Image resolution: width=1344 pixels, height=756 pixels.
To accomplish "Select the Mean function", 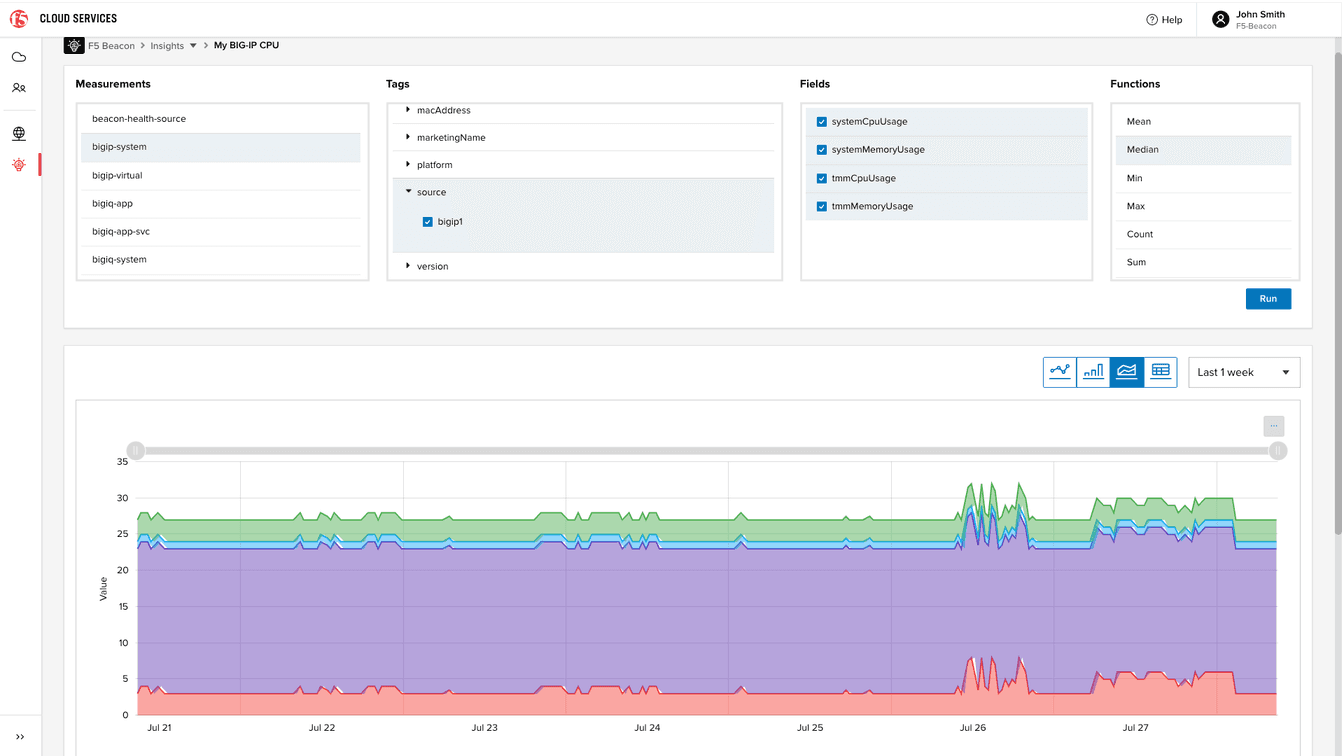I will (x=1139, y=122).
